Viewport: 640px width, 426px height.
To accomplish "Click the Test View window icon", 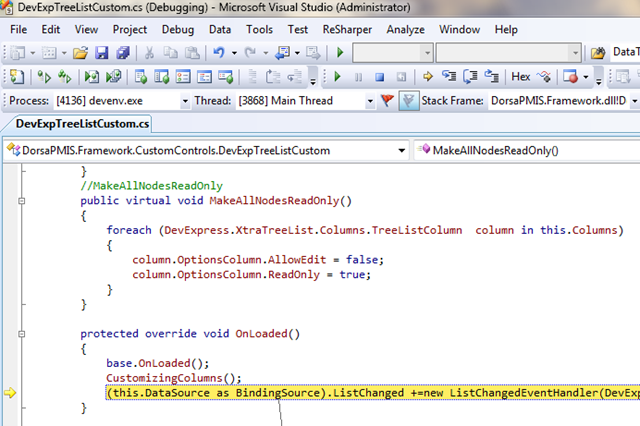I will pyautogui.click(x=141, y=77).
